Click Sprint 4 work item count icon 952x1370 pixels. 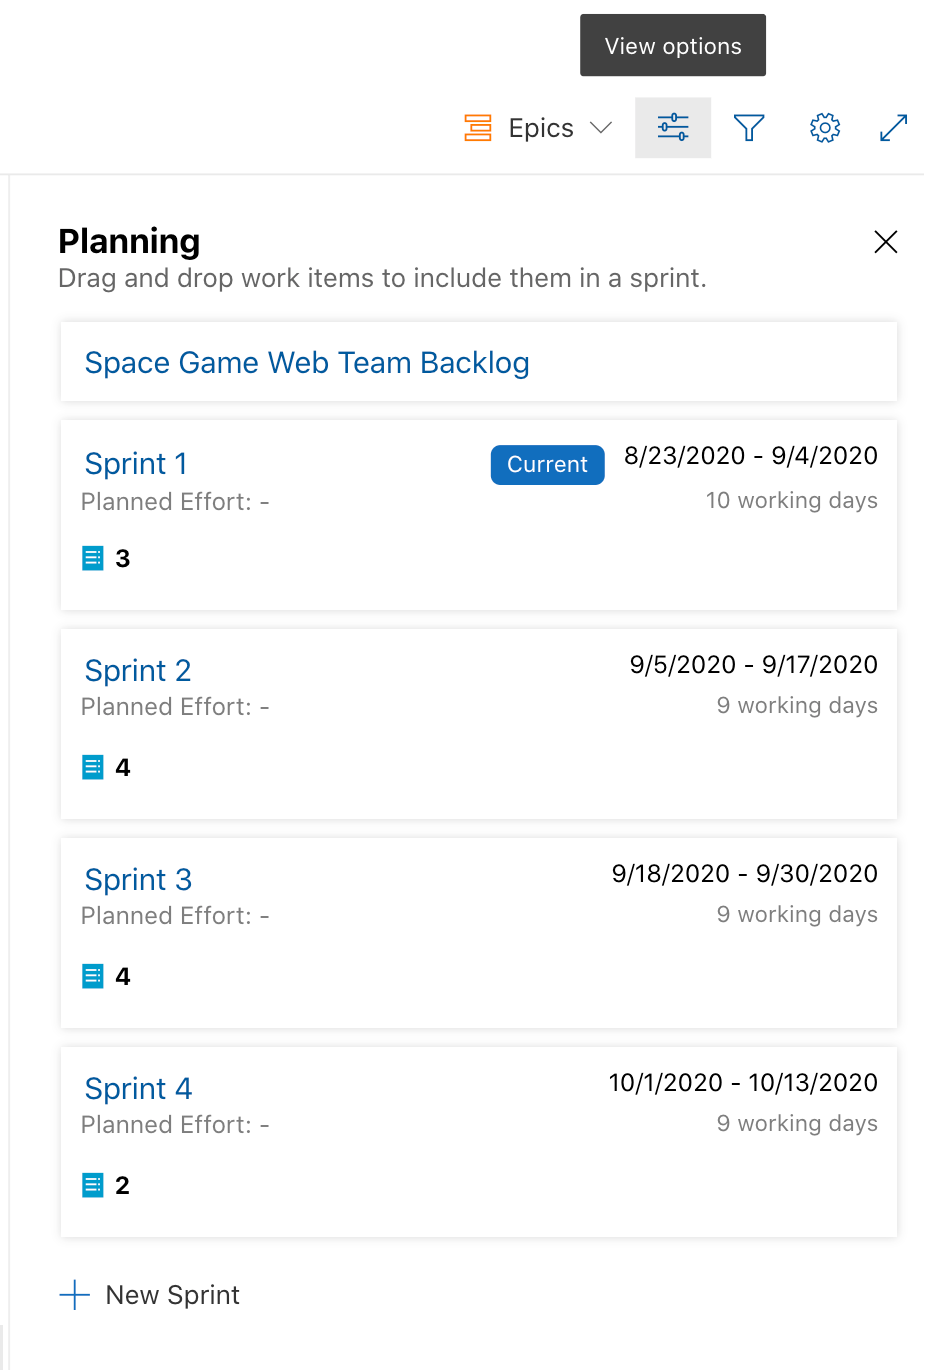tap(93, 1185)
